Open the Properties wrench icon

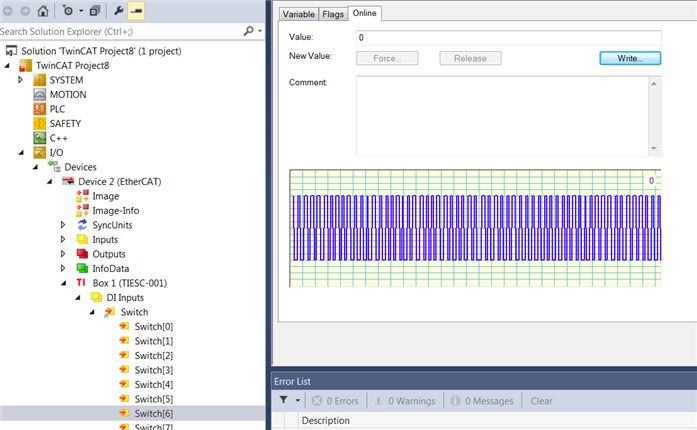[x=118, y=11]
